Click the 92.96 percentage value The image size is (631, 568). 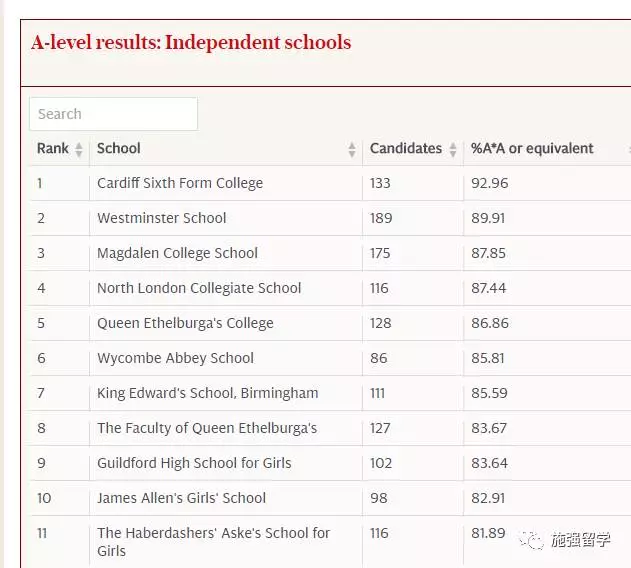(x=490, y=184)
